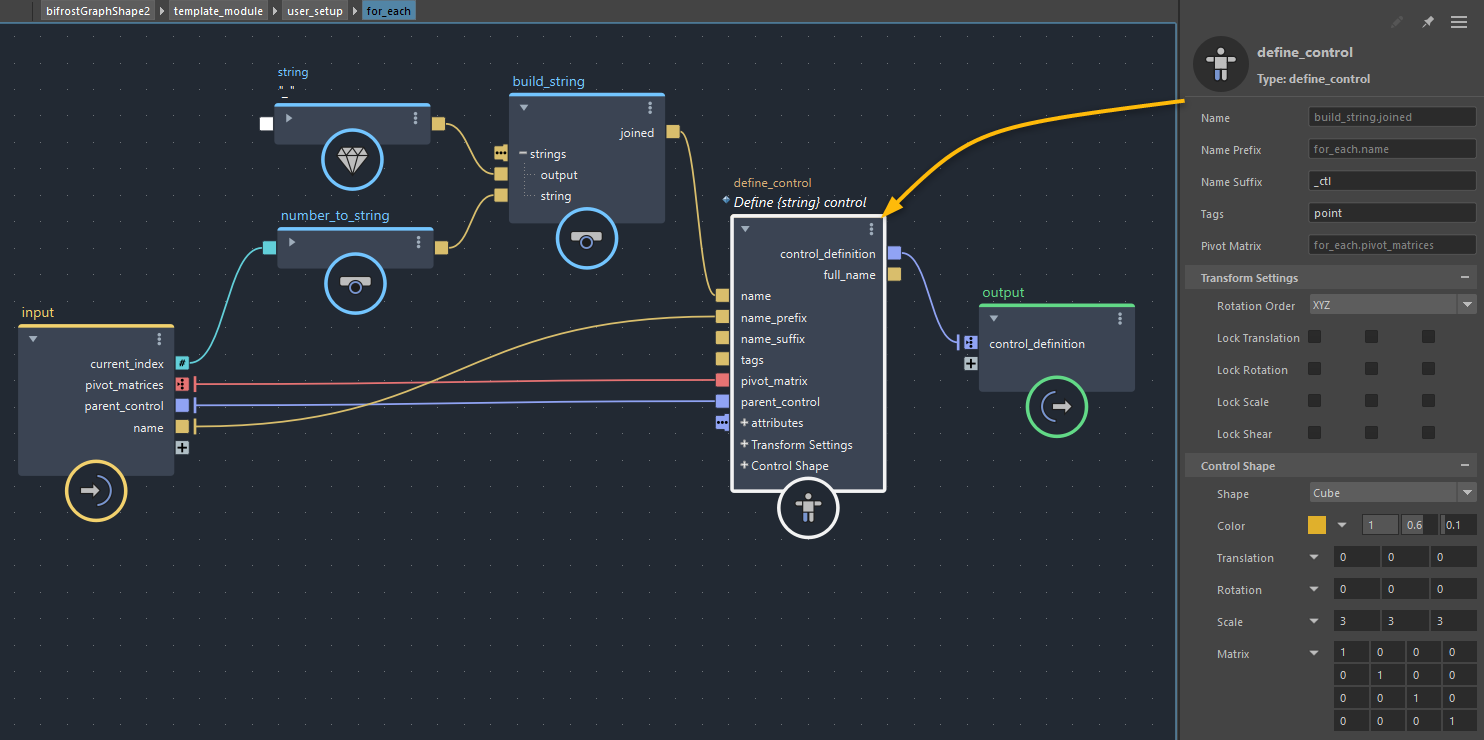Open the Shape dropdown set to Cube
Screen dimensions: 1484x740
point(1392,493)
